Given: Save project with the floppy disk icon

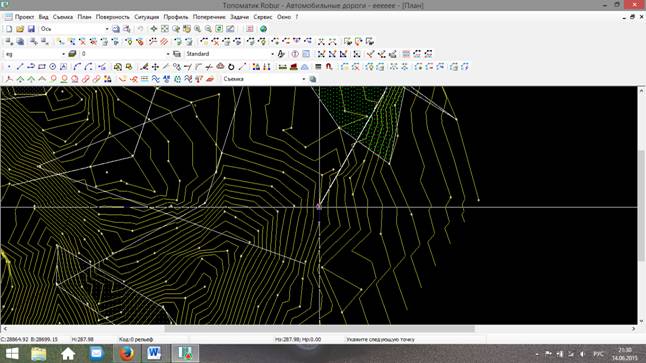Looking at the screenshot, I should click(31, 29).
